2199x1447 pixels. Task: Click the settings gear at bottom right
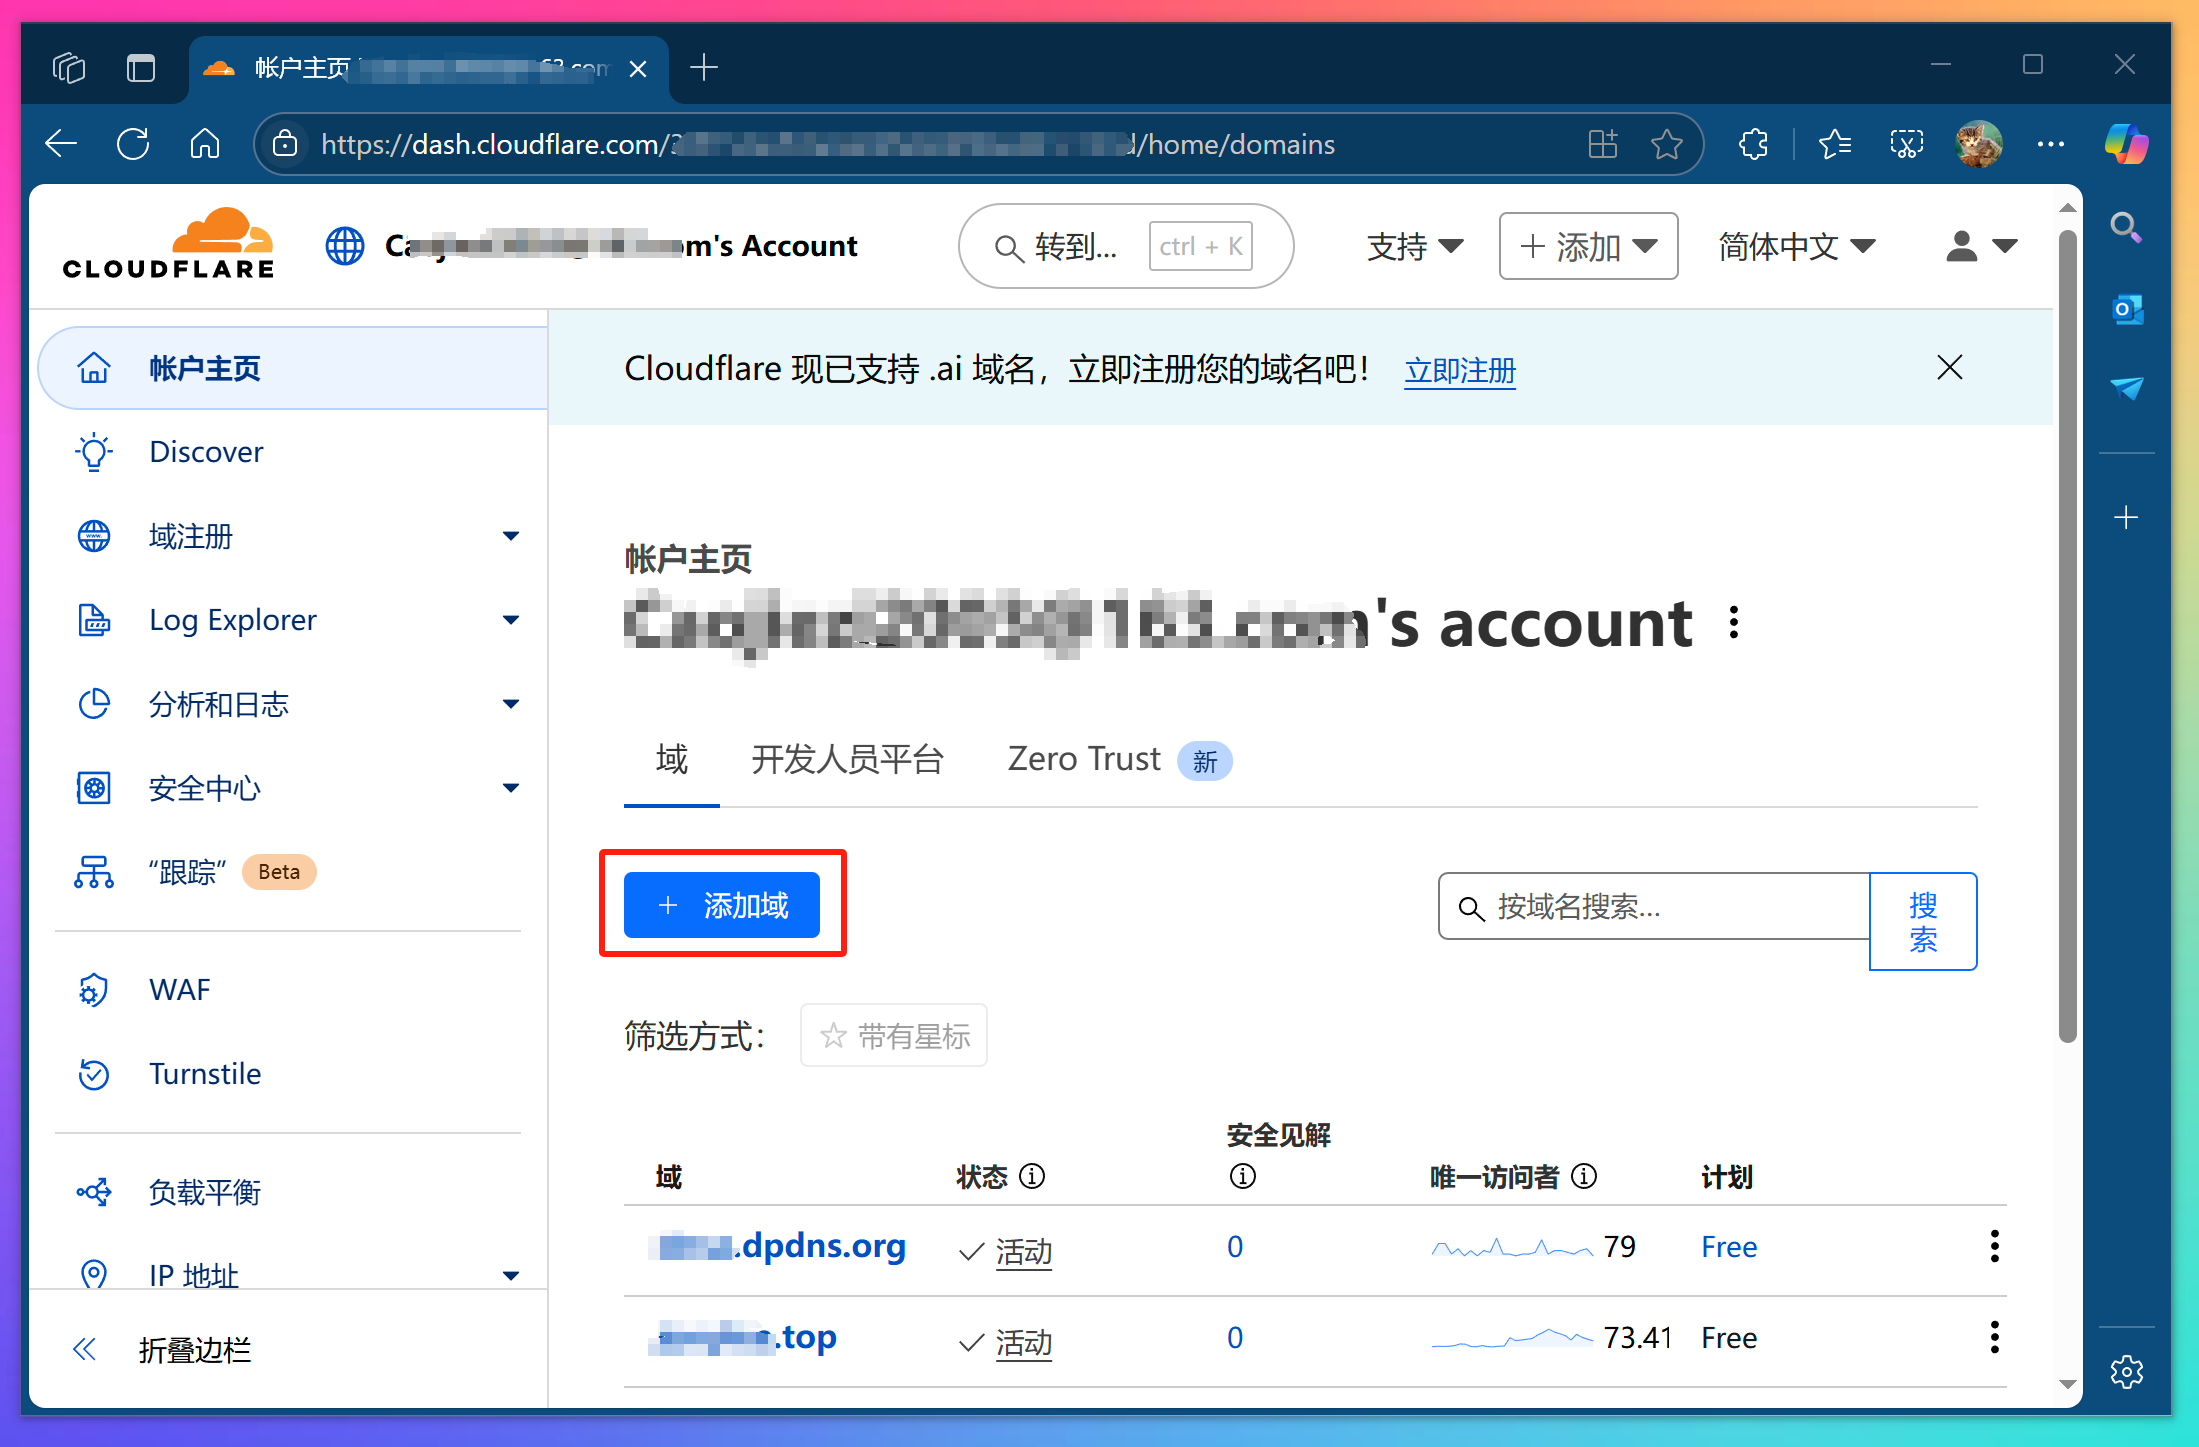tap(2126, 1372)
